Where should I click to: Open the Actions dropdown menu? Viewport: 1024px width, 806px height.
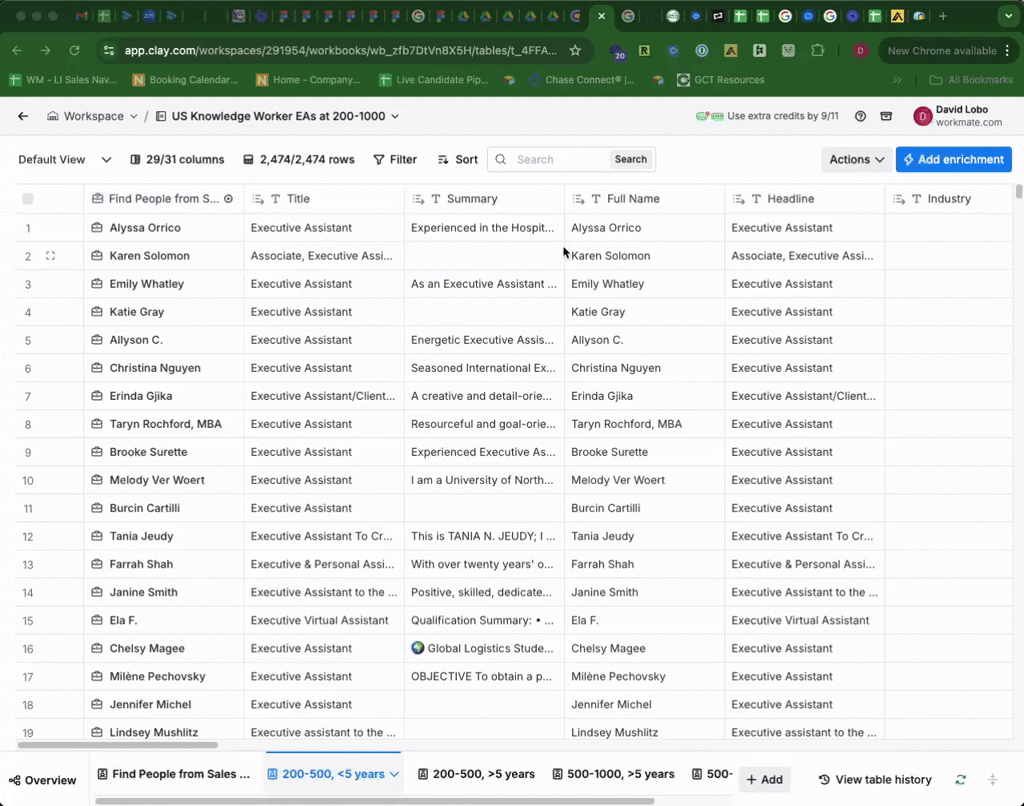[x=856, y=159]
